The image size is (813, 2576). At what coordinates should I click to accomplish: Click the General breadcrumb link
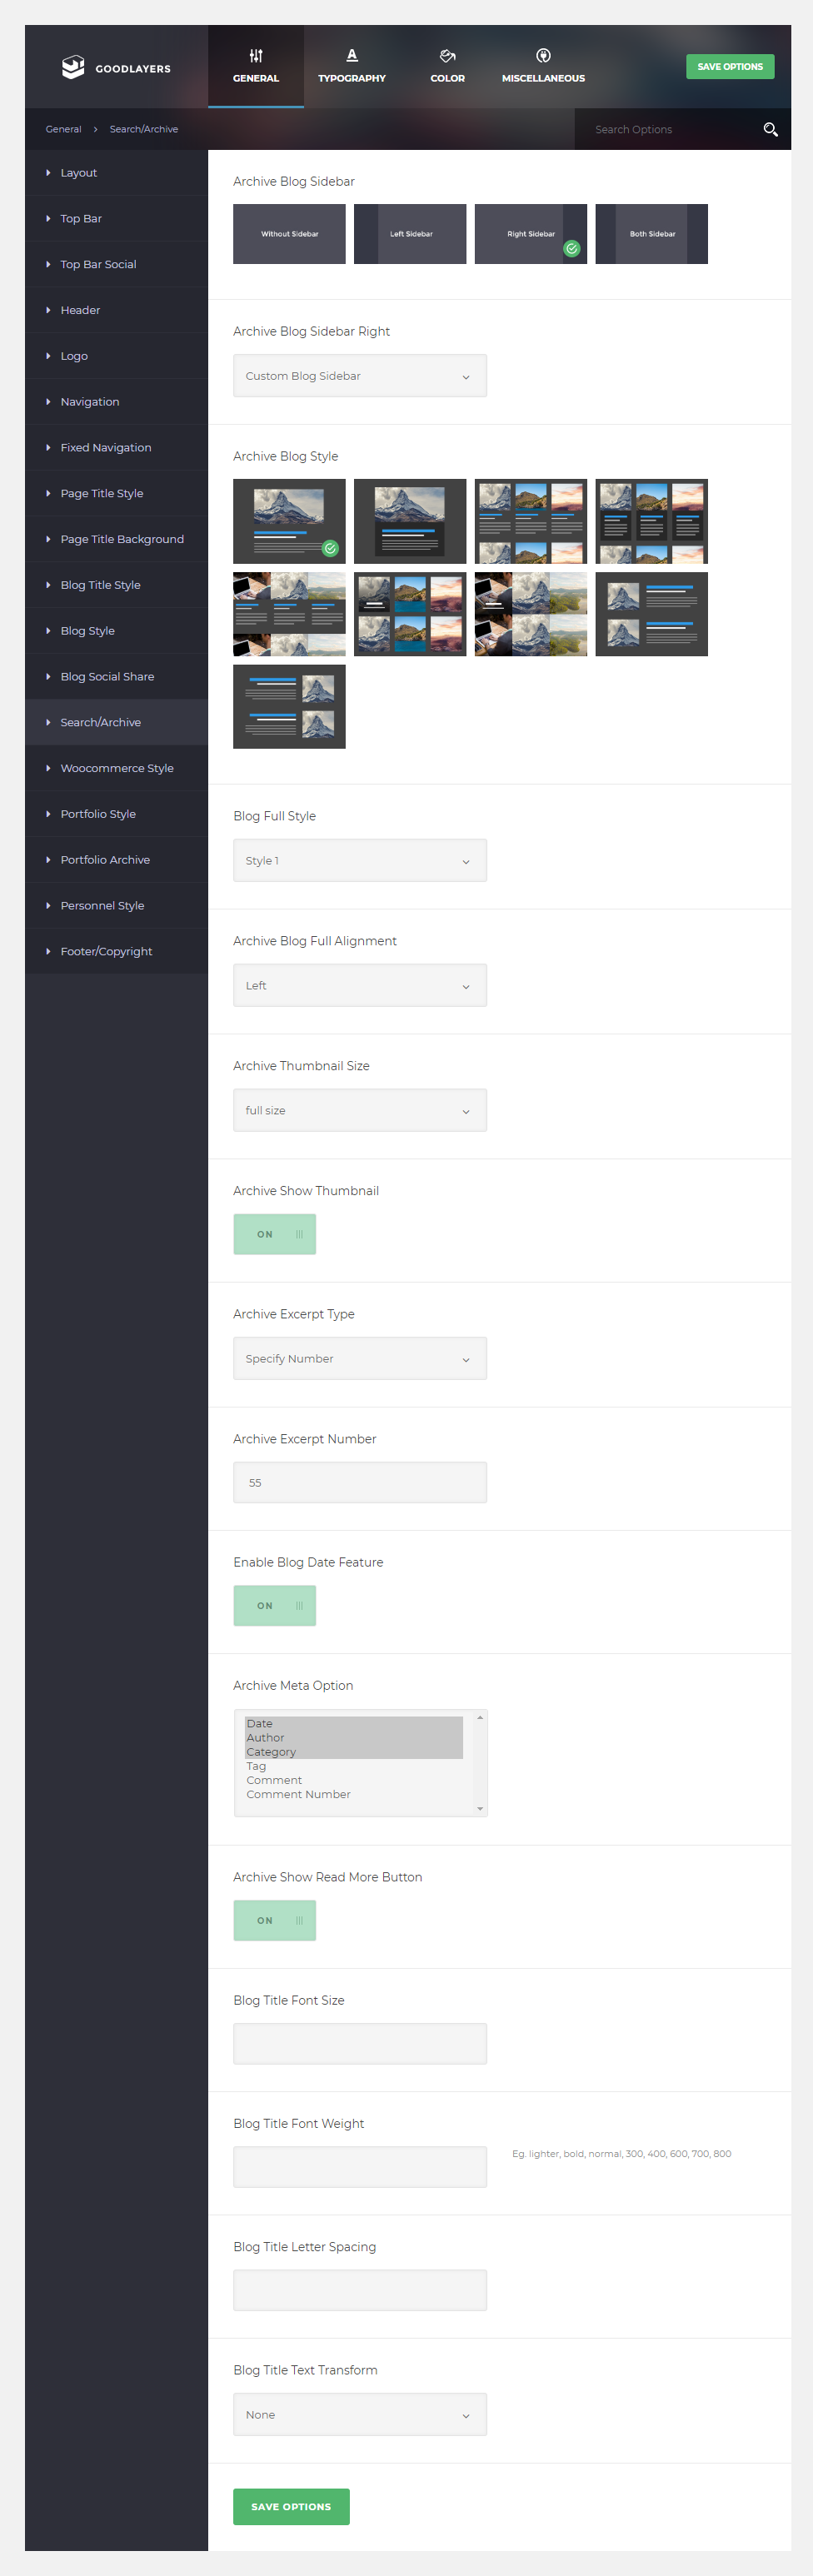click(x=63, y=130)
